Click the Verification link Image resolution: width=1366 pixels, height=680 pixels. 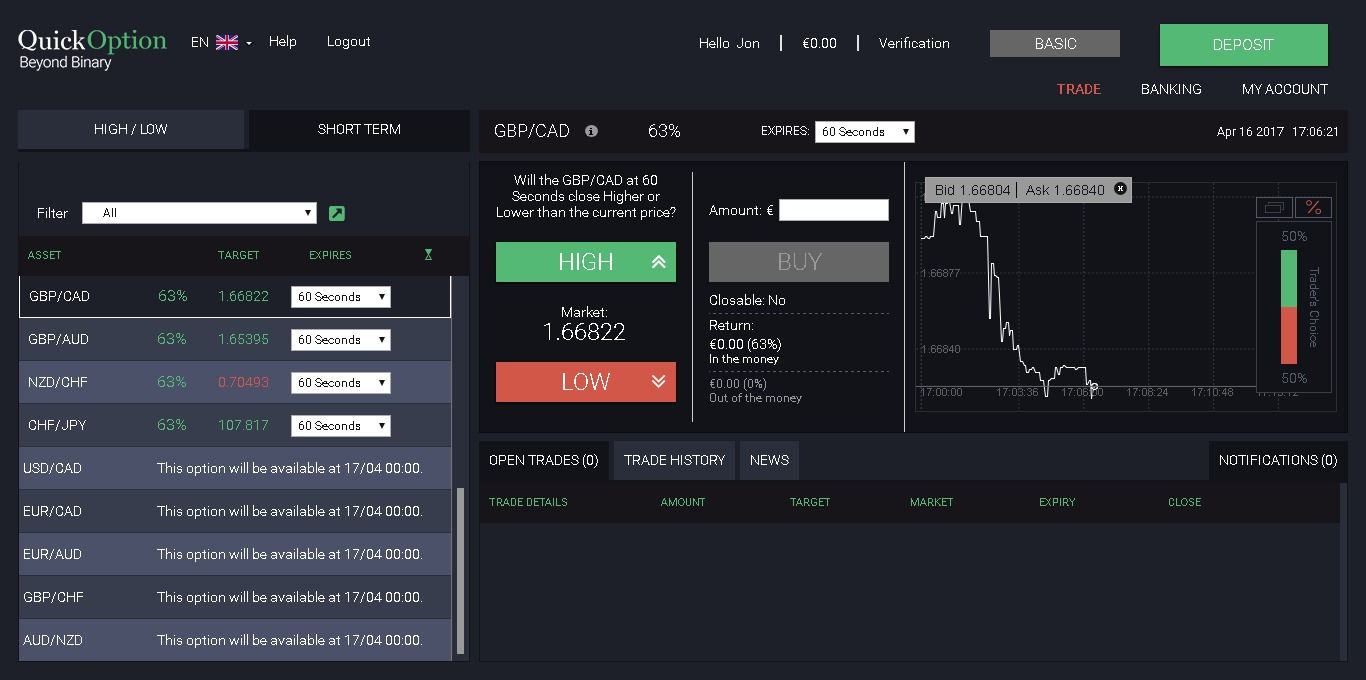click(x=914, y=43)
